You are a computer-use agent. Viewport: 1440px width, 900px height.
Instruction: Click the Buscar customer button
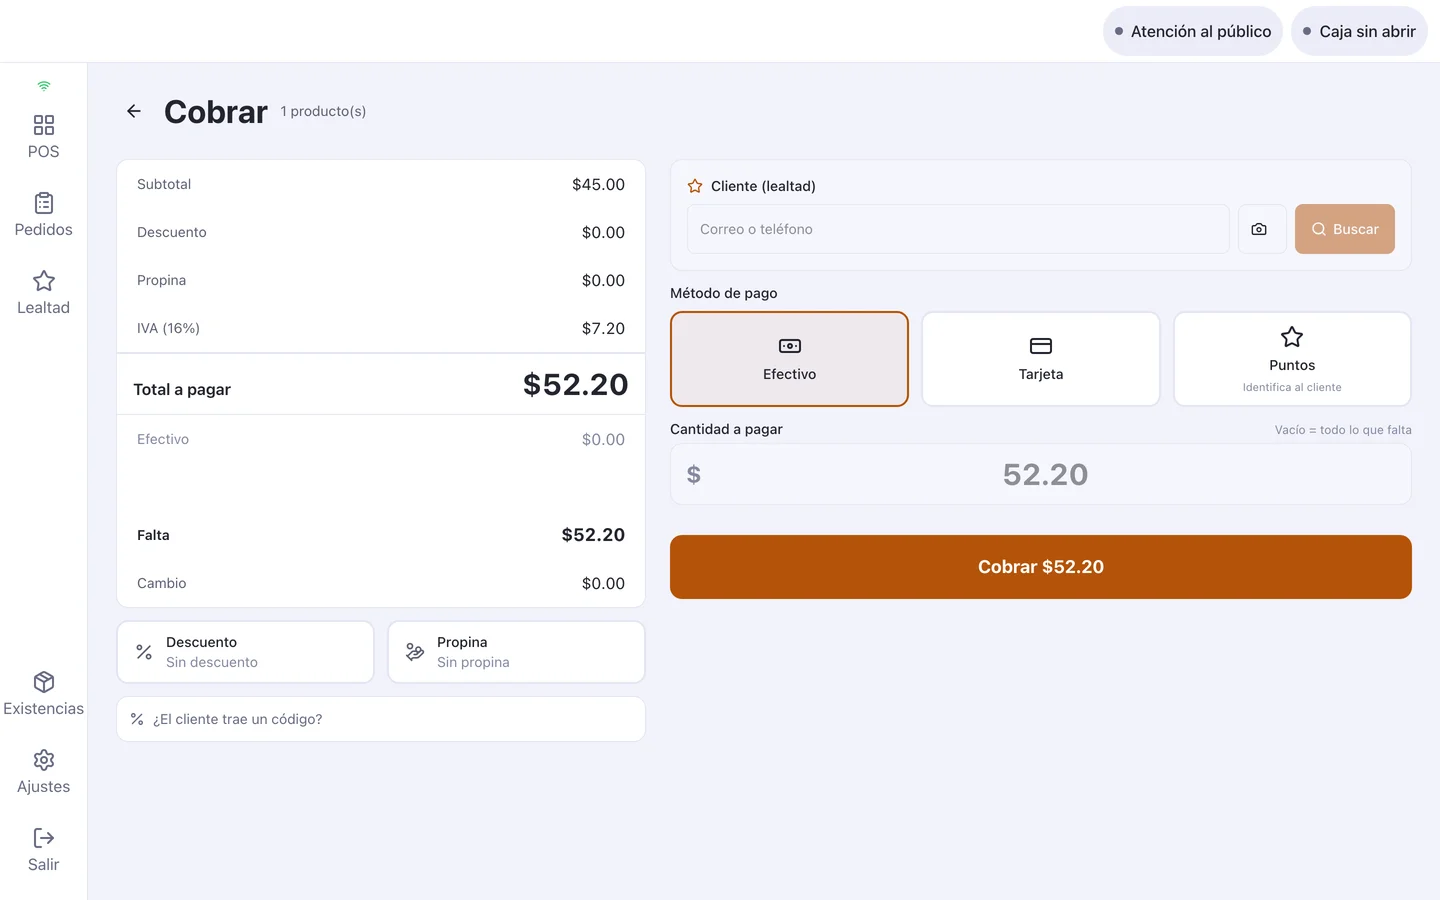pyautogui.click(x=1345, y=229)
